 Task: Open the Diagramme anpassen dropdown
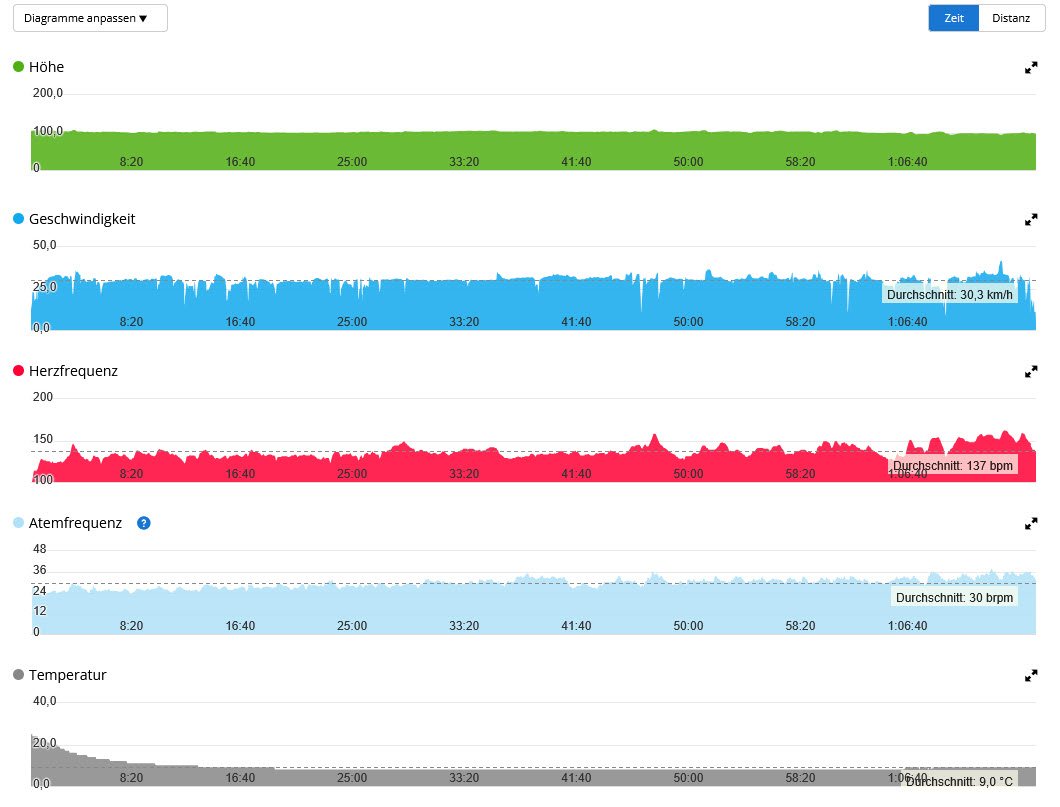coord(90,18)
